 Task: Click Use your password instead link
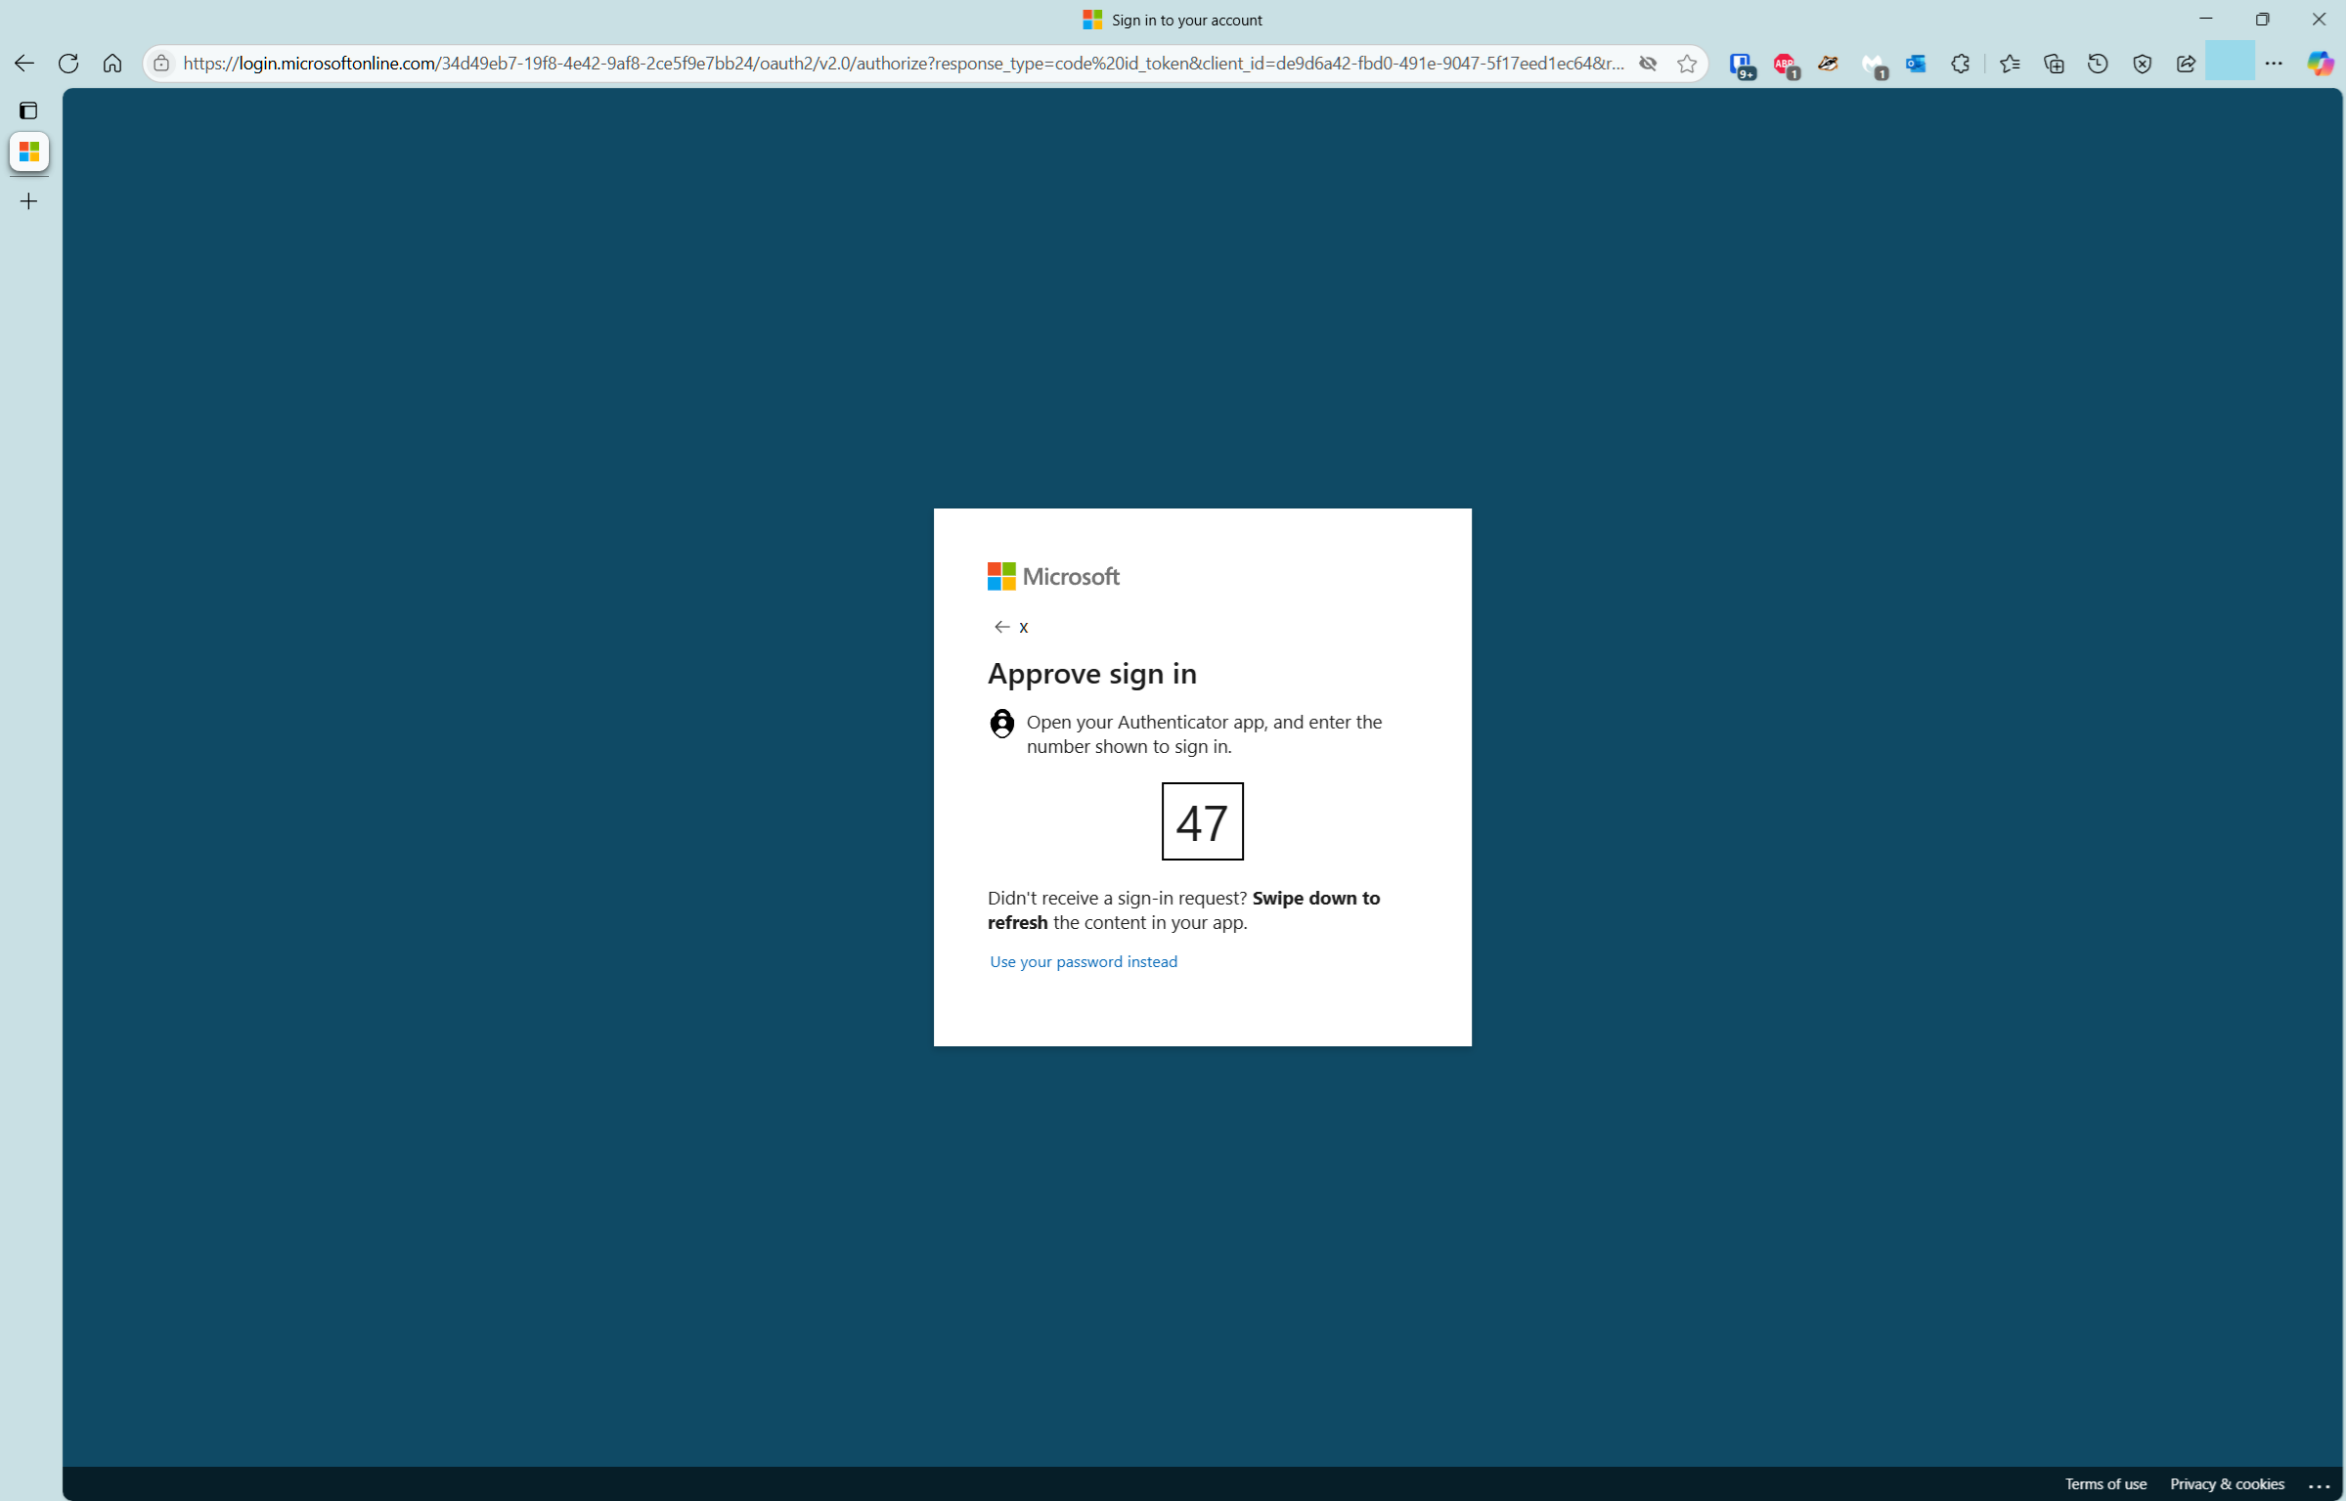pos(1083,961)
